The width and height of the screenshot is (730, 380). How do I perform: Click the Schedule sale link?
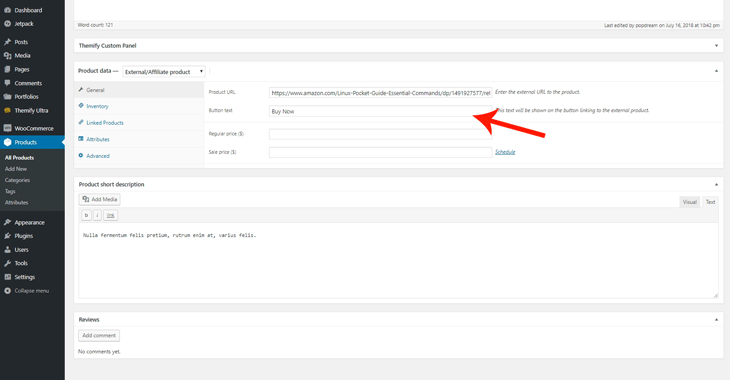[505, 152]
